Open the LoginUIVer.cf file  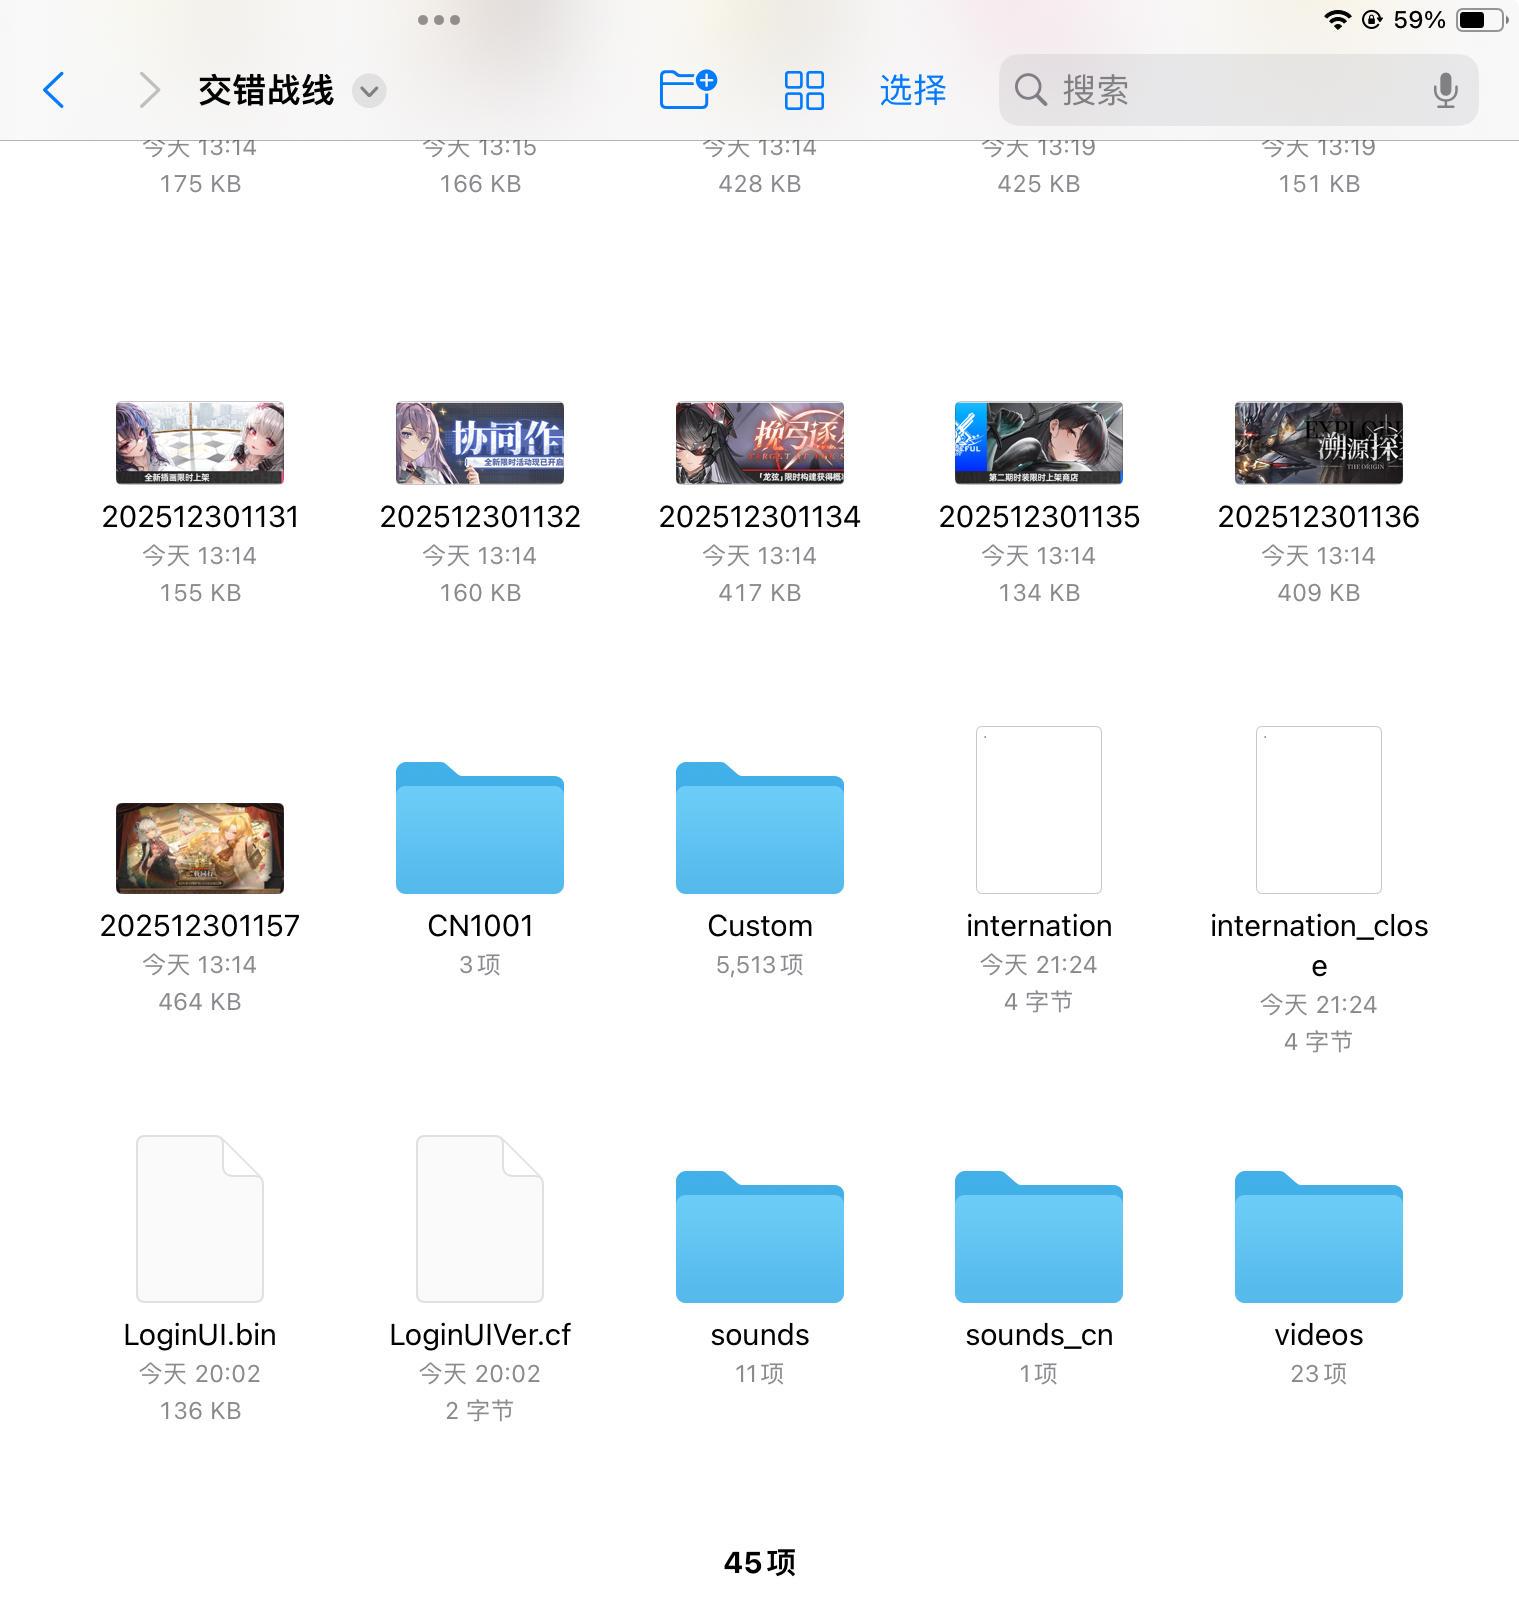(480, 1219)
